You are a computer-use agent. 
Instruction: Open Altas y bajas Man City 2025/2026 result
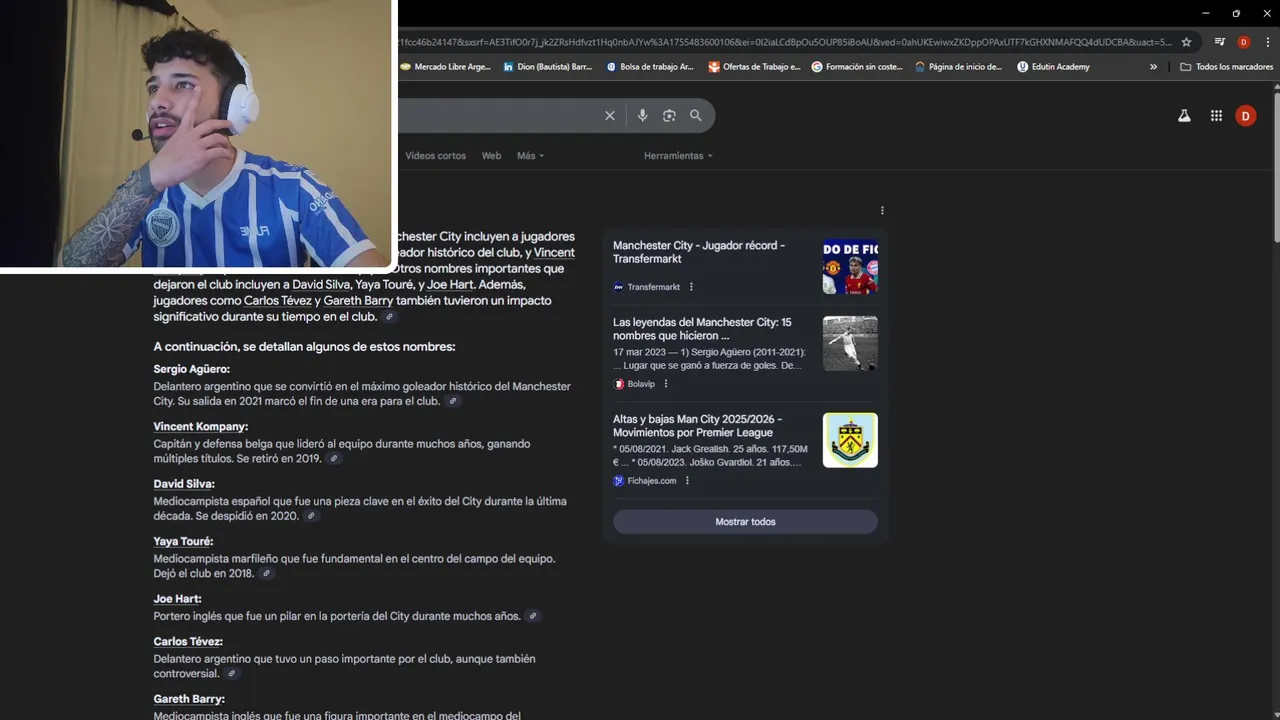point(698,426)
